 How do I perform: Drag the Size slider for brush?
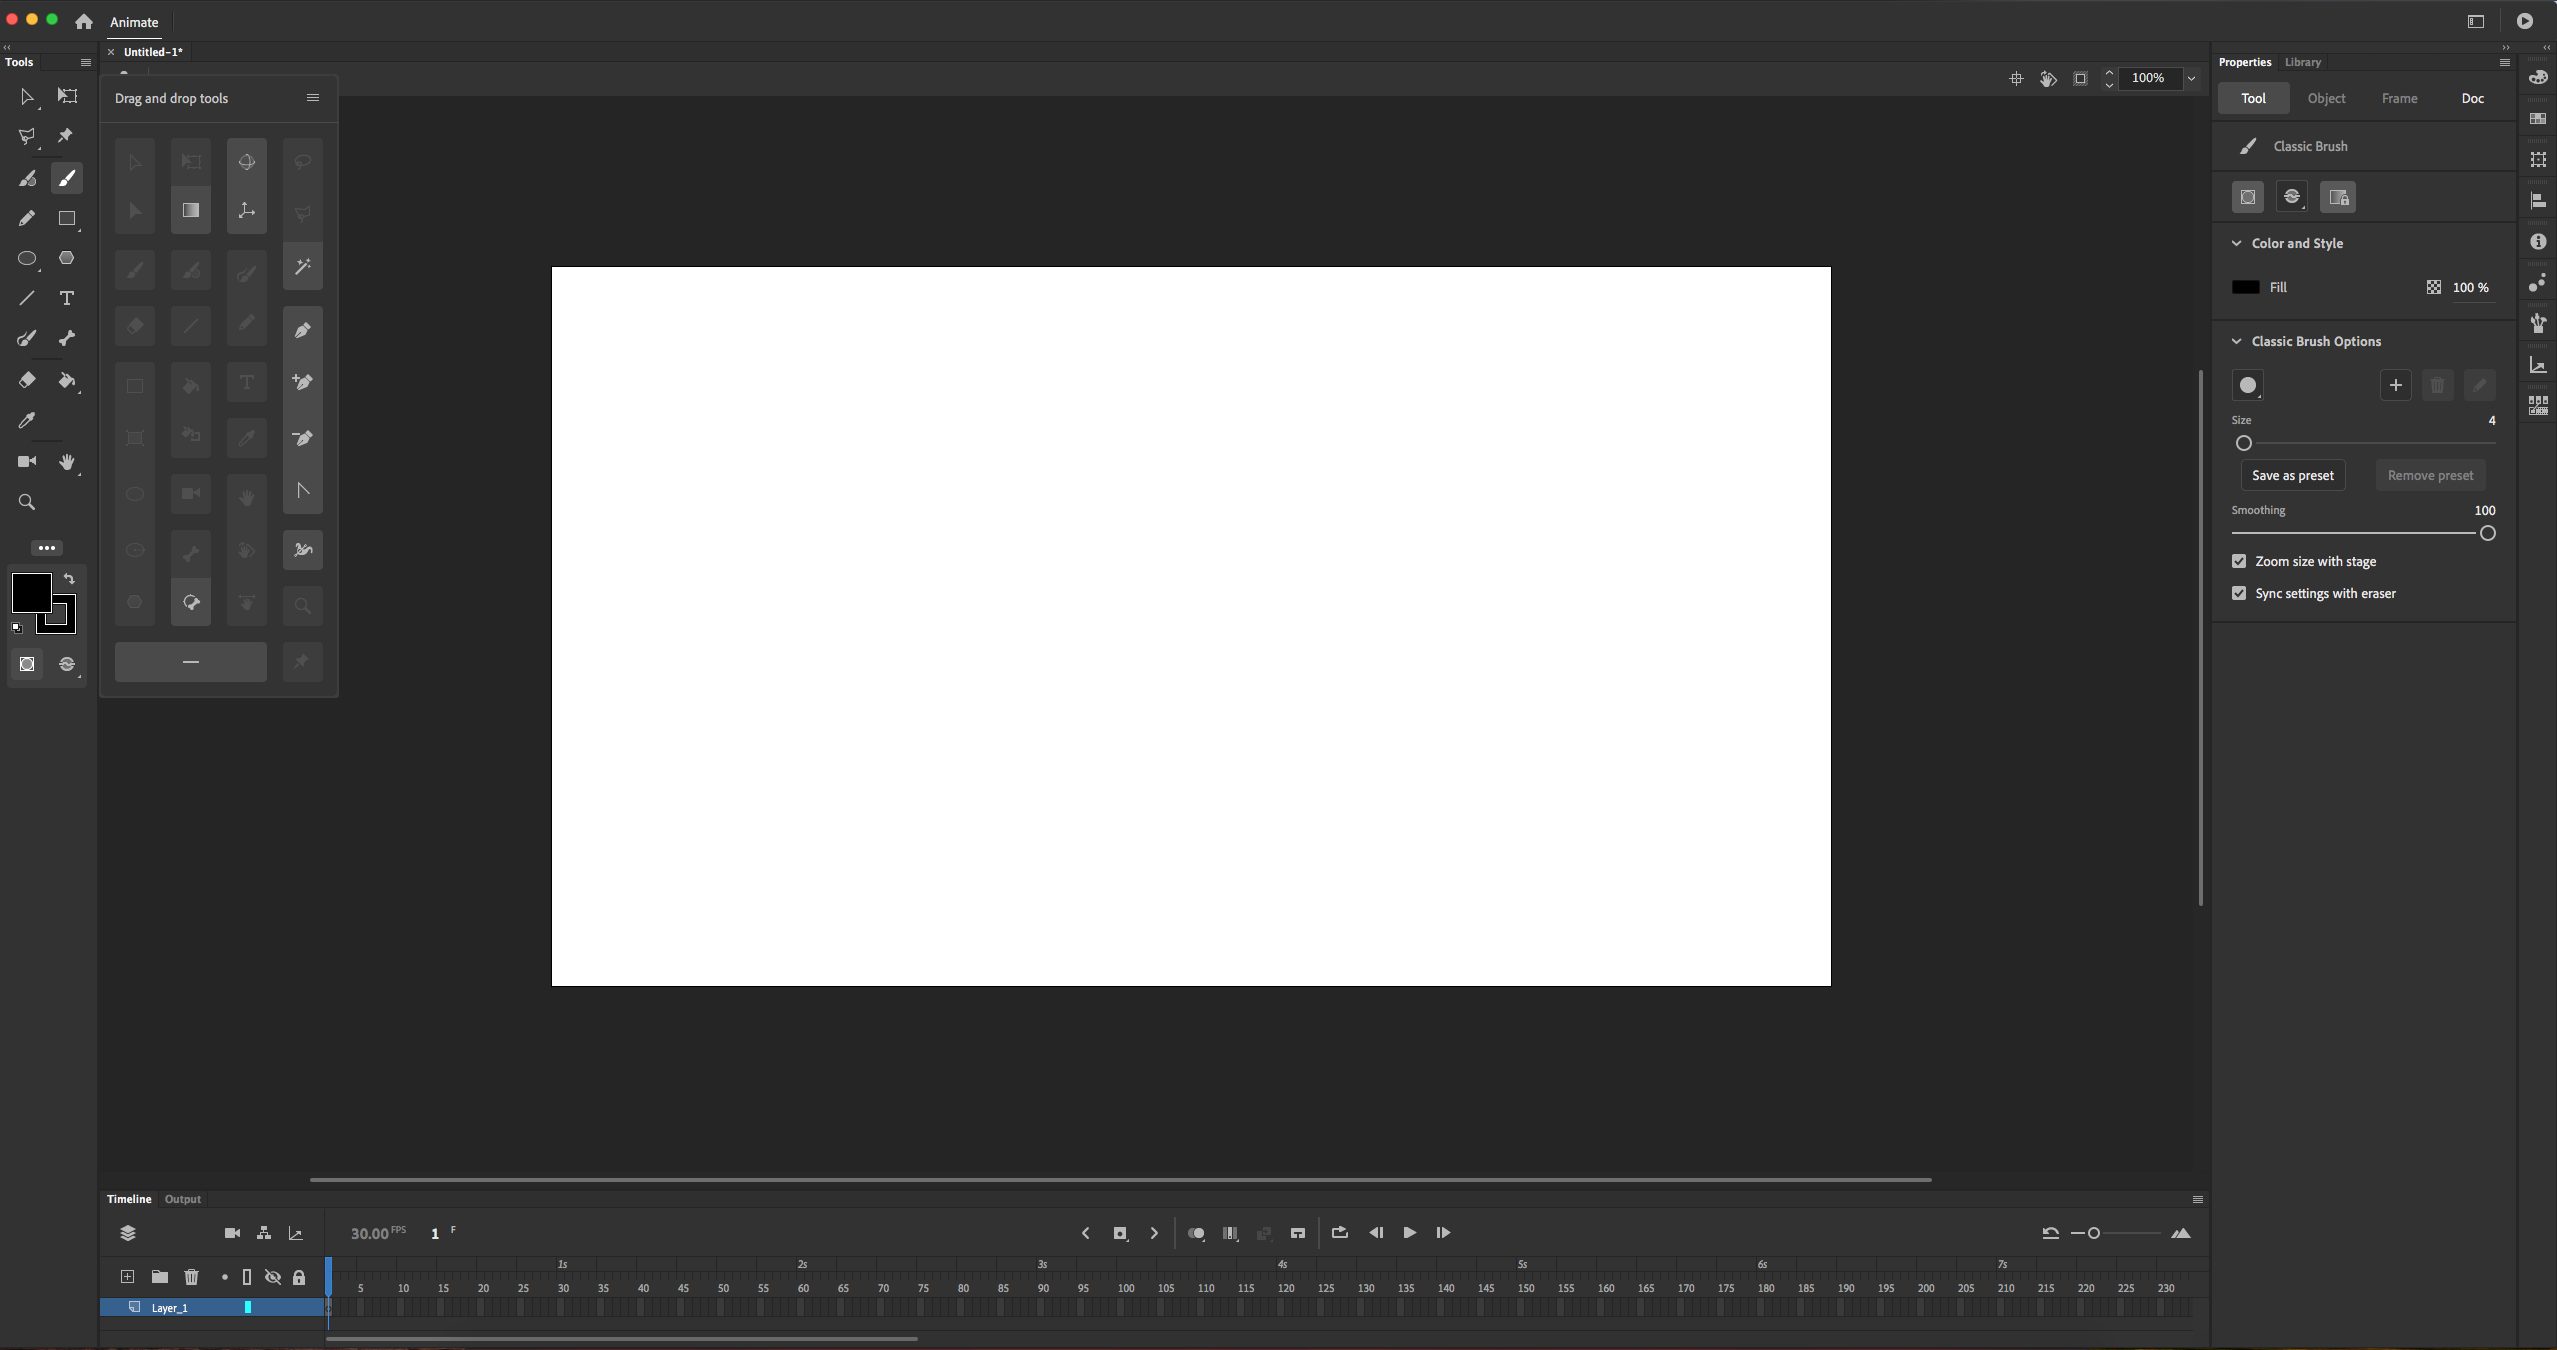[2242, 443]
